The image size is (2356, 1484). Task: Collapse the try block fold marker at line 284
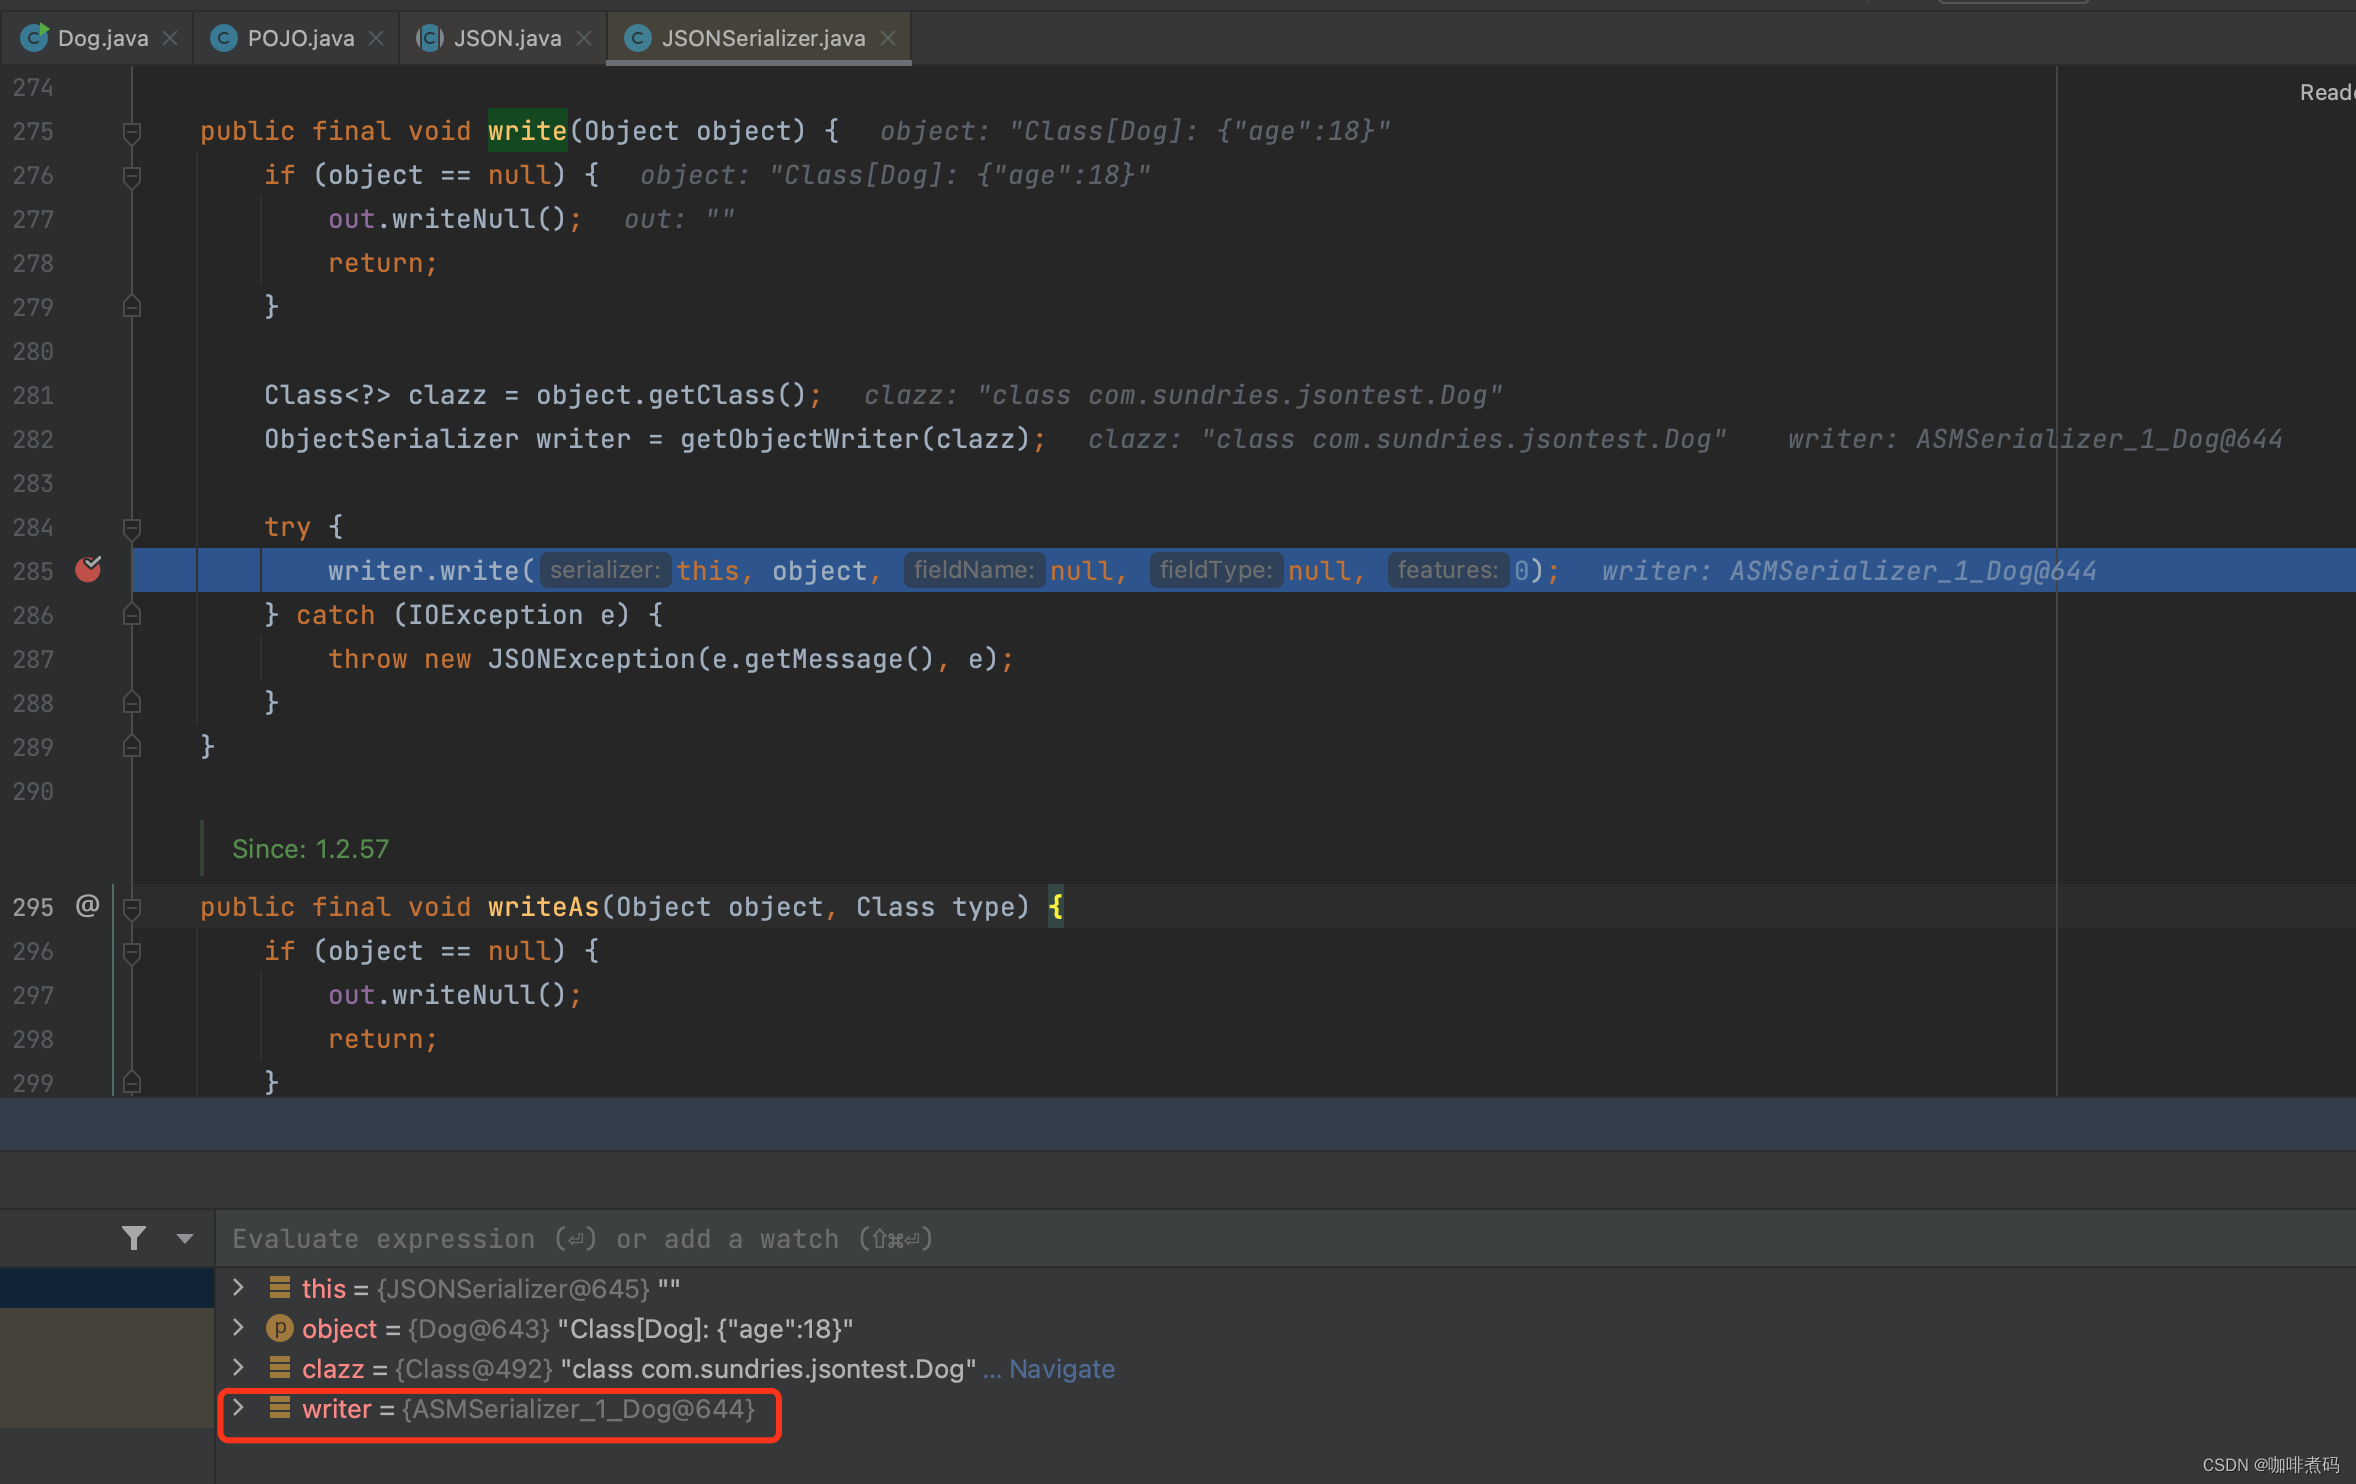[x=131, y=528]
